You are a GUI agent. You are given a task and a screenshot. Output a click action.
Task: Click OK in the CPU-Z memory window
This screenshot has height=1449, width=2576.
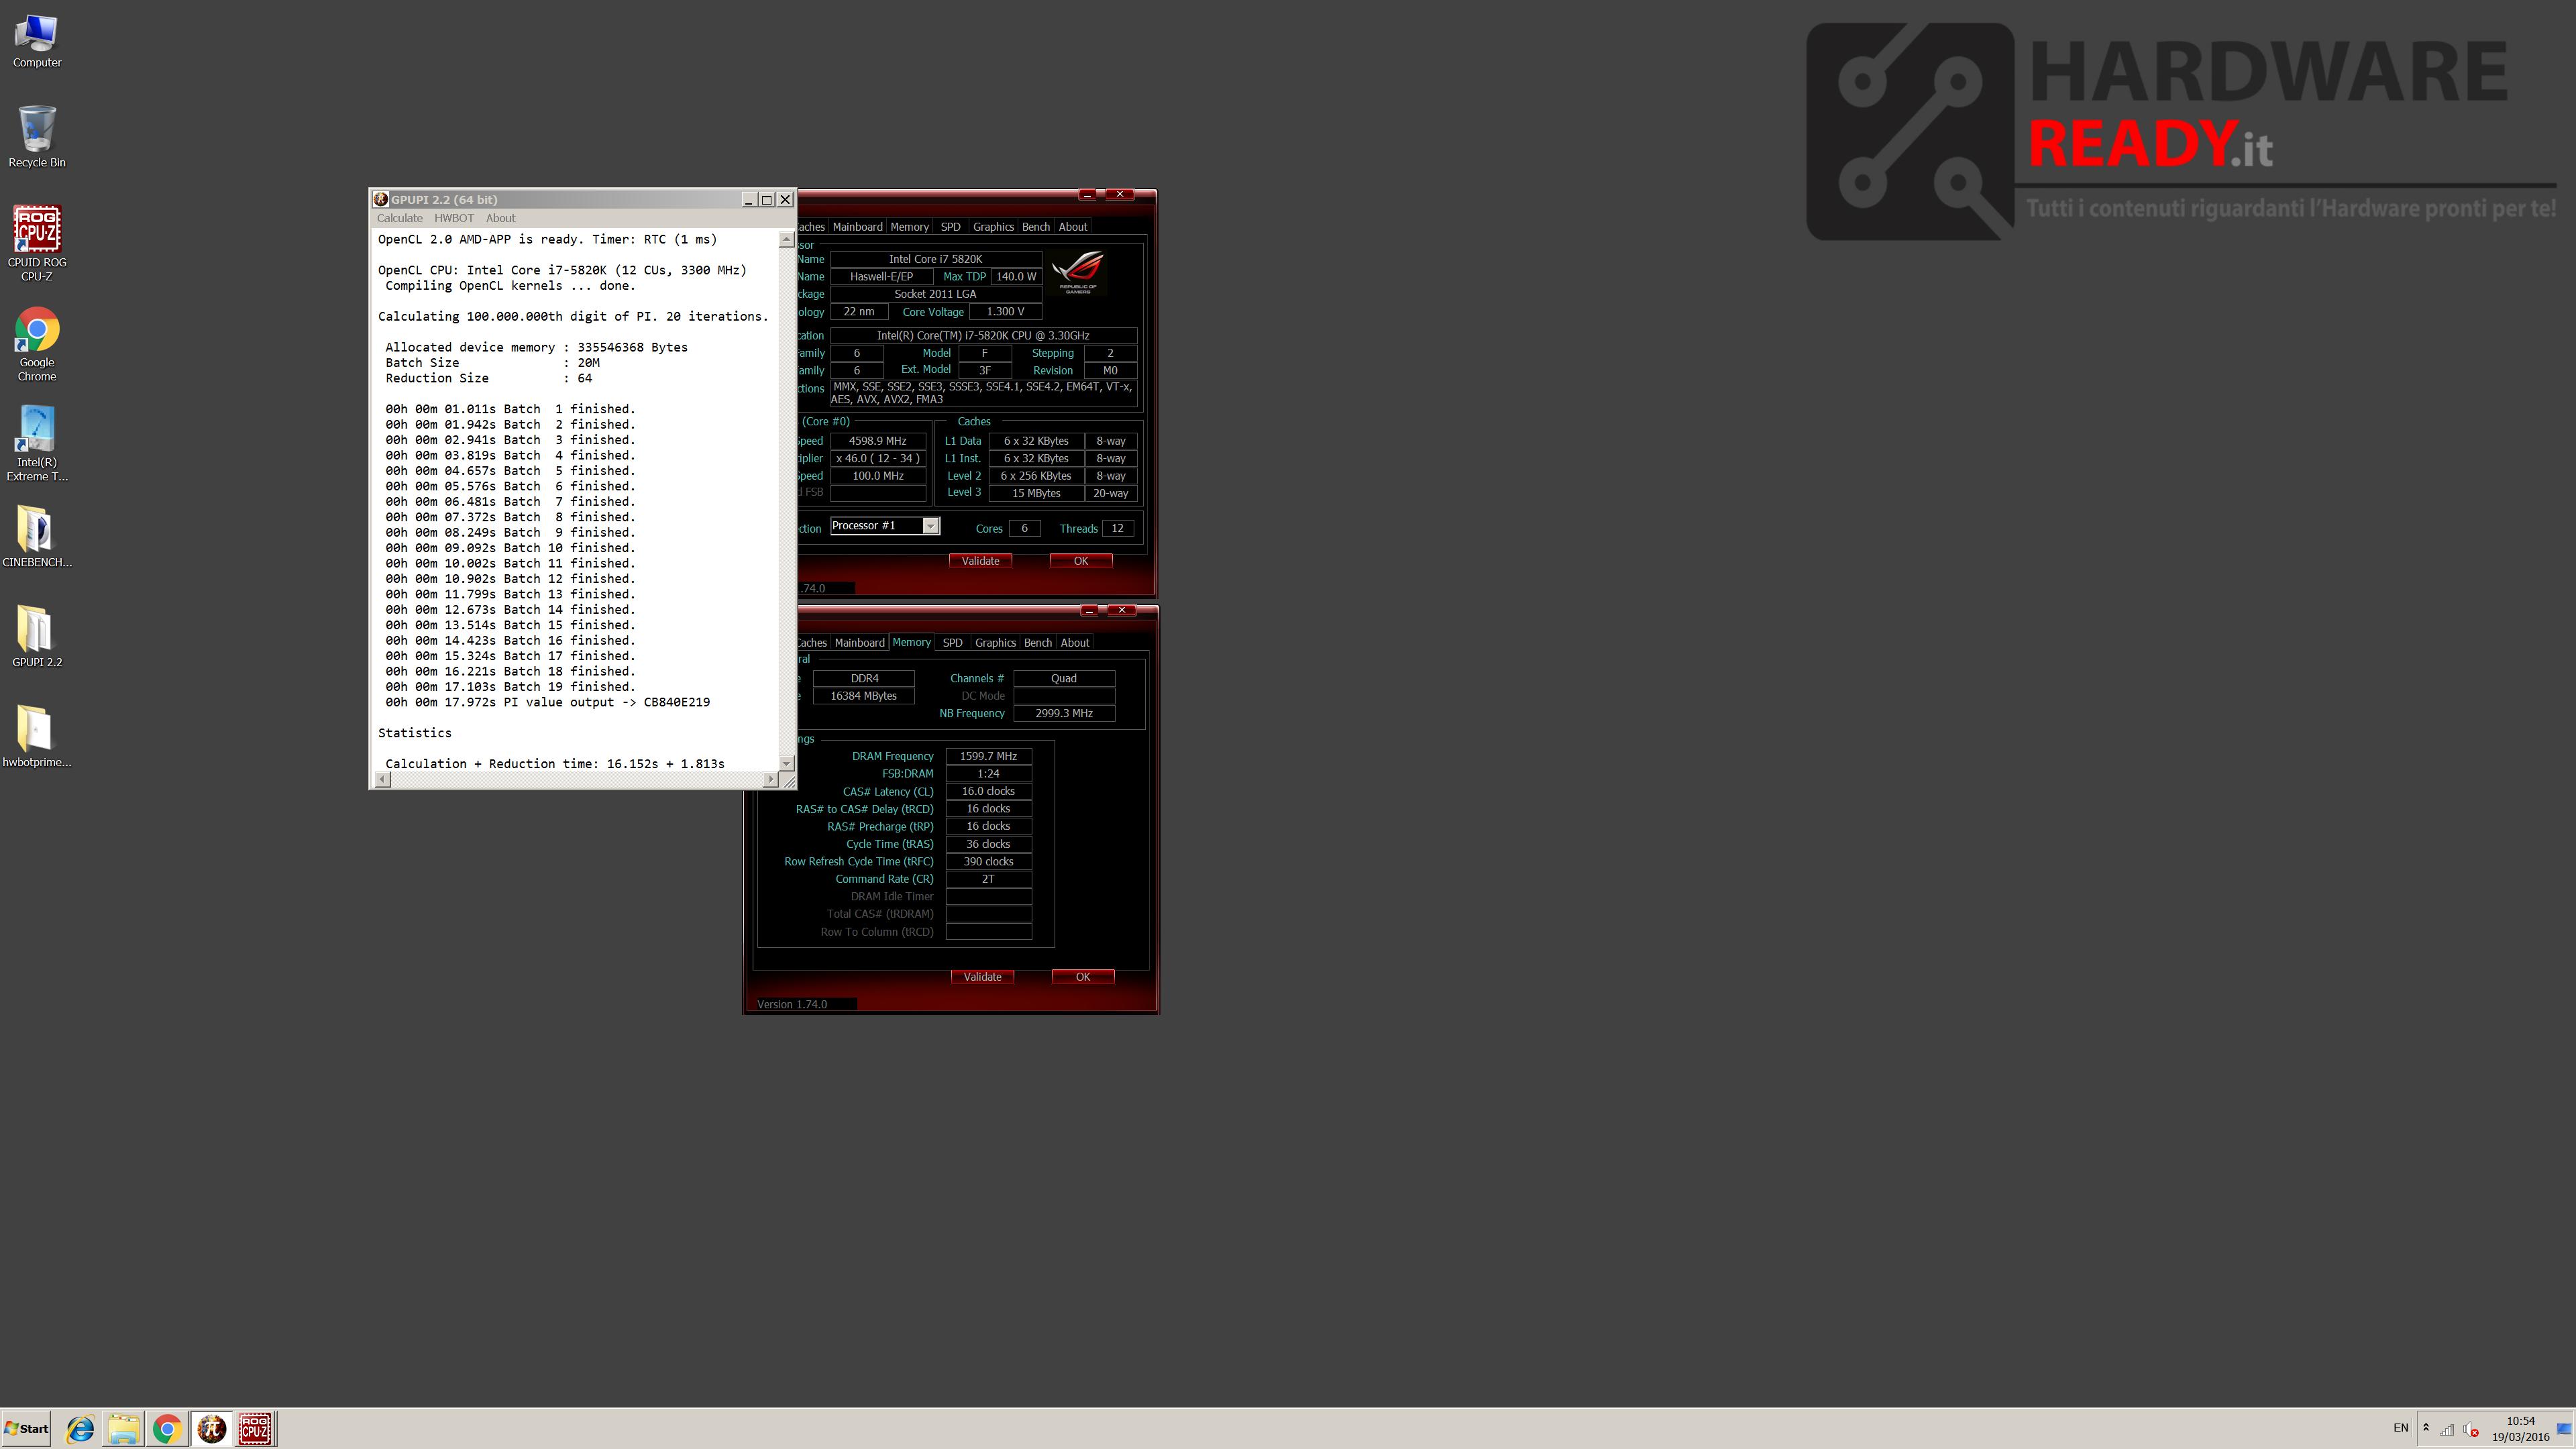[x=1083, y=977]
